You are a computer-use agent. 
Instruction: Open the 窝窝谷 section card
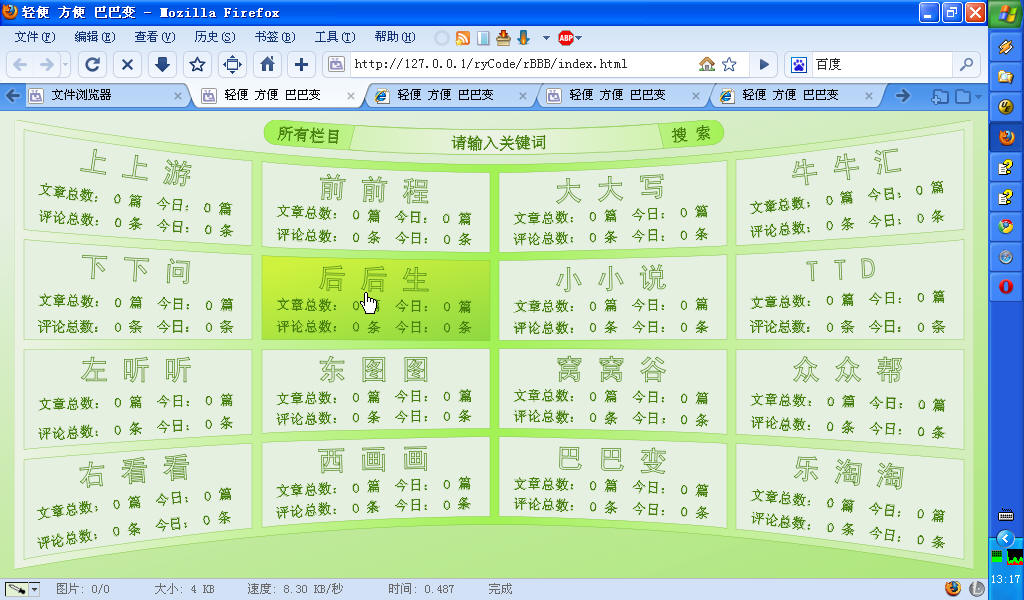click(613, 390)
